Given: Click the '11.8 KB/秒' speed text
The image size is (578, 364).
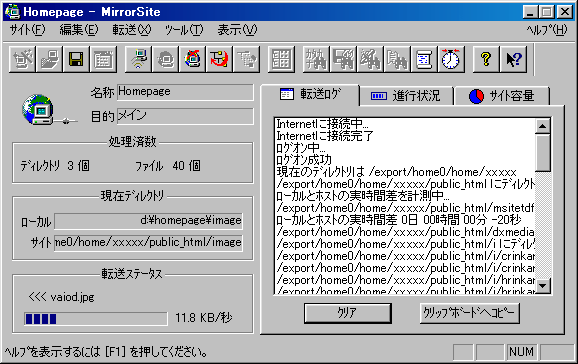Looking at the screenshot, I should (x=203, y=318).
